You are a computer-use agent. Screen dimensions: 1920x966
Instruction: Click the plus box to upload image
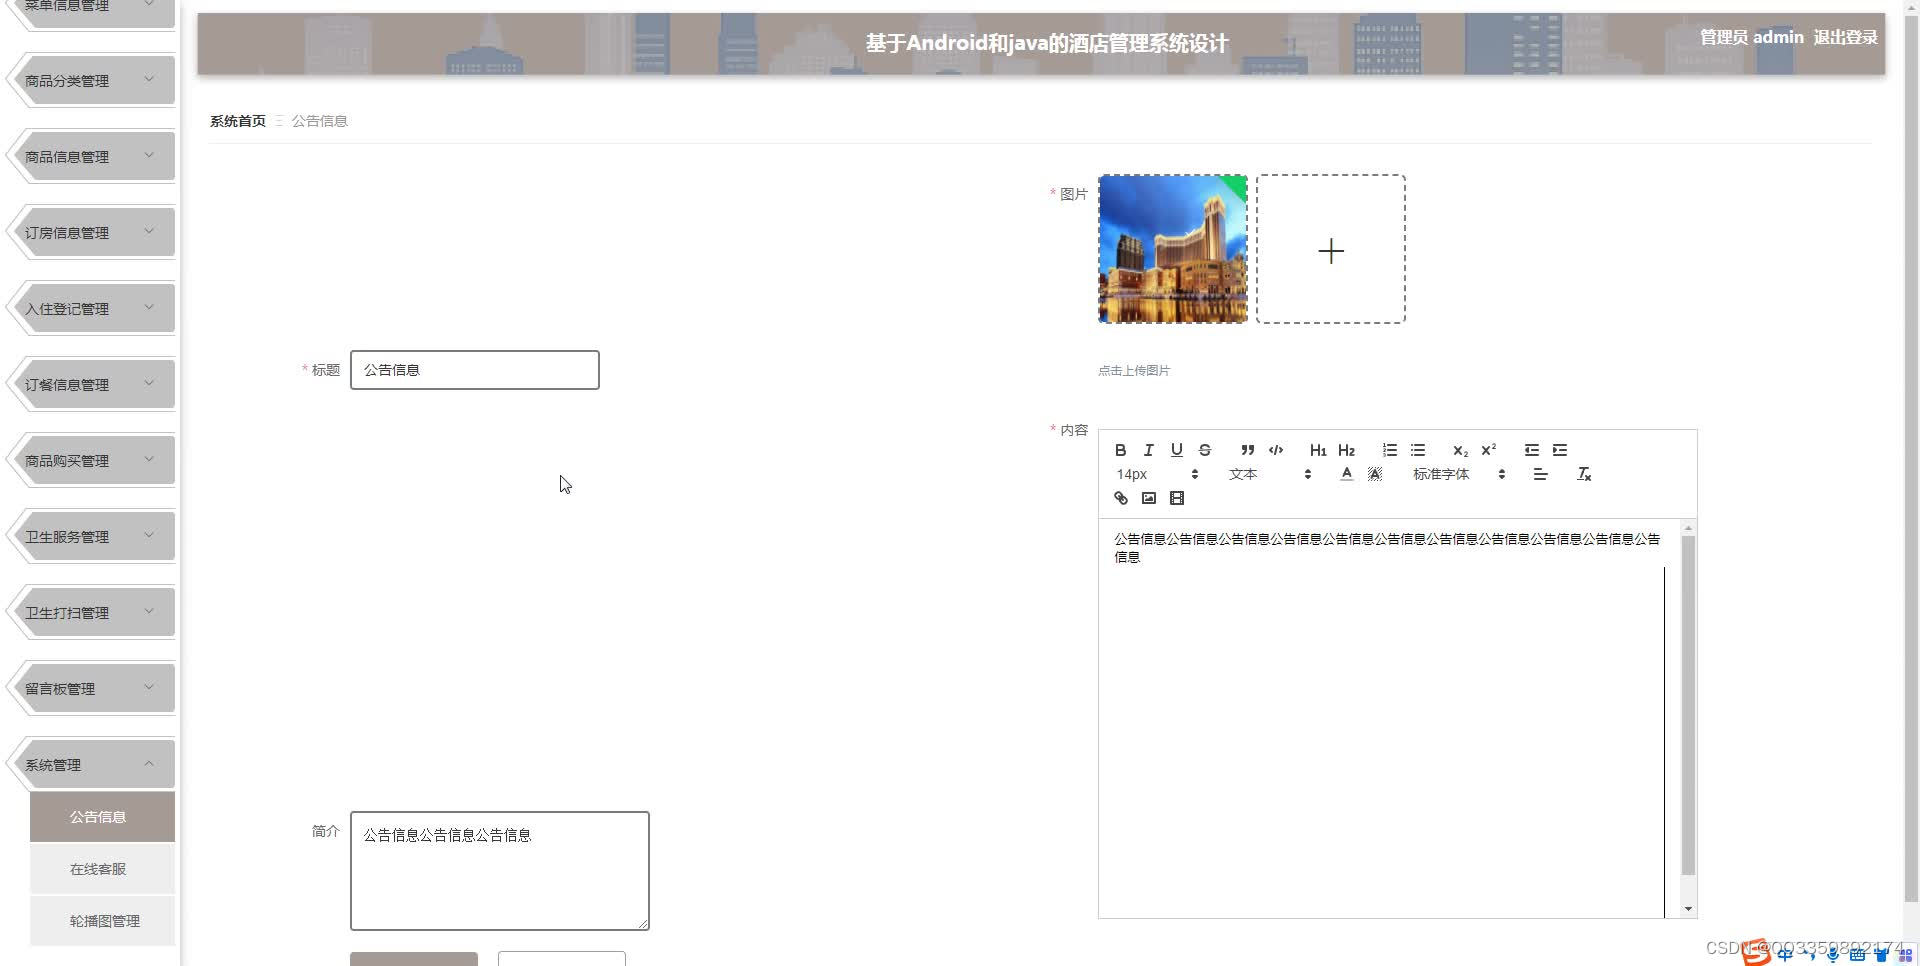1331,249
